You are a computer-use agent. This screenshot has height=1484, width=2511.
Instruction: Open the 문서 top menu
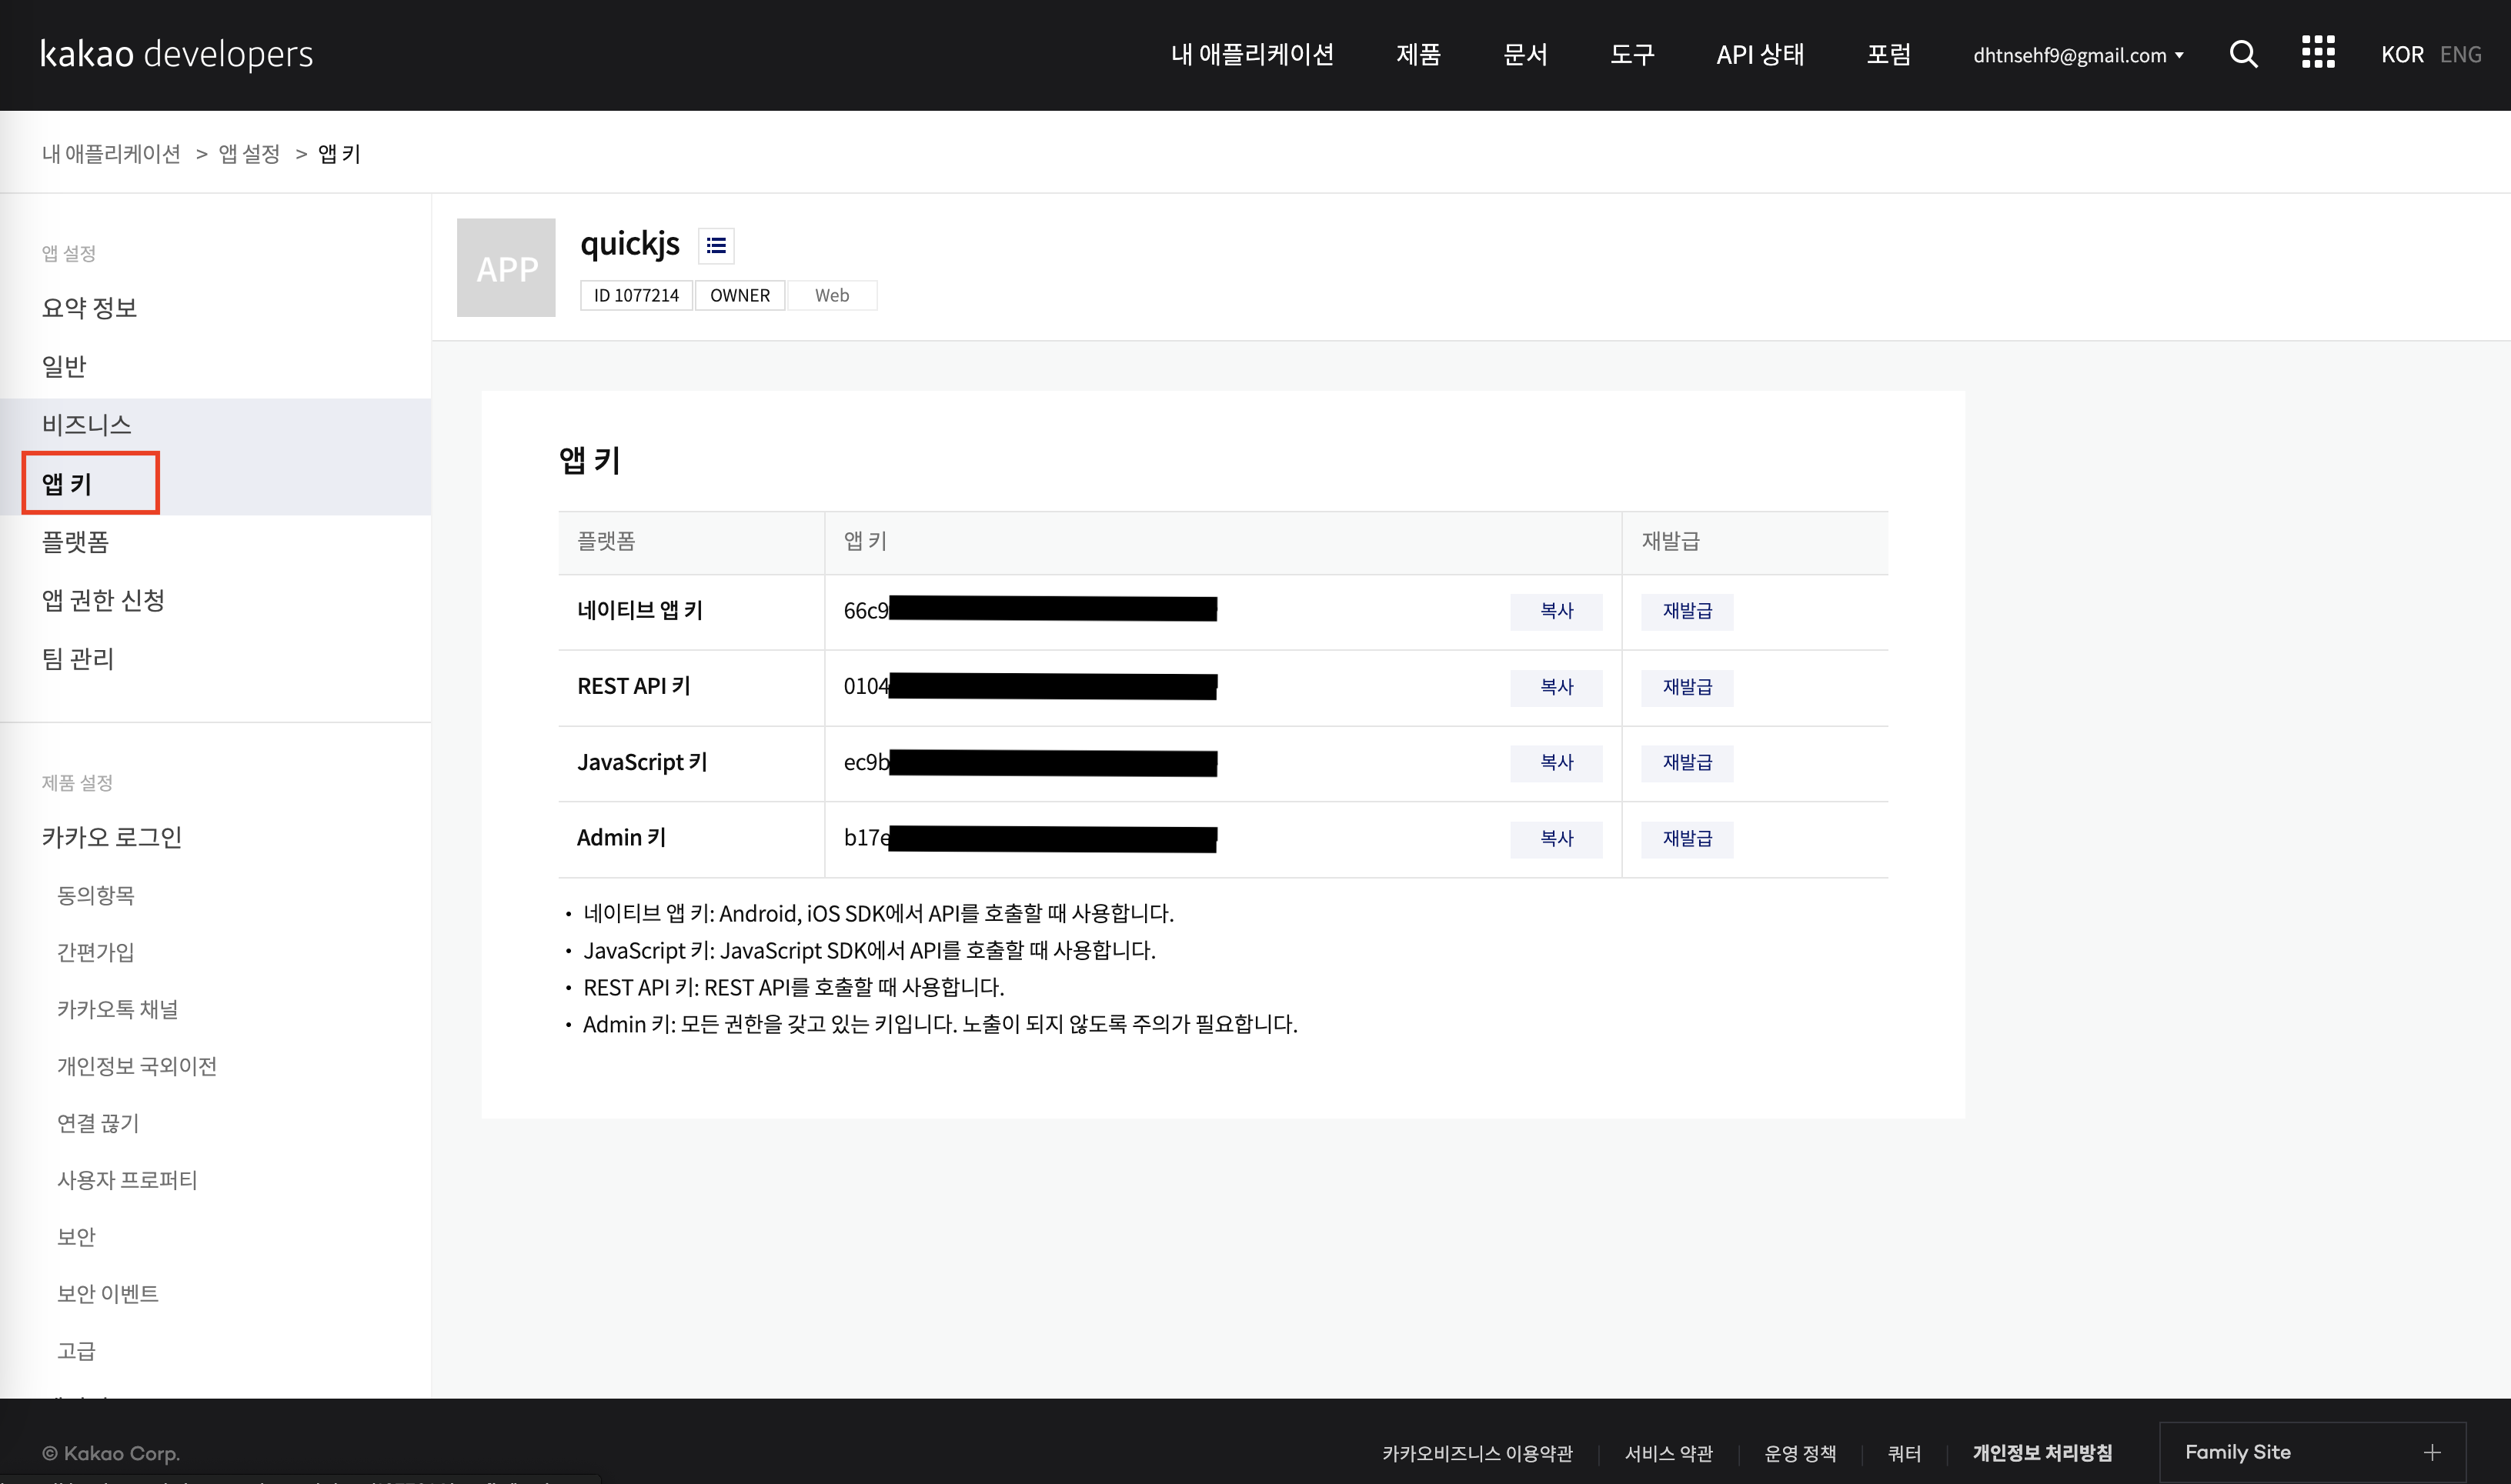click(1525, 54)
